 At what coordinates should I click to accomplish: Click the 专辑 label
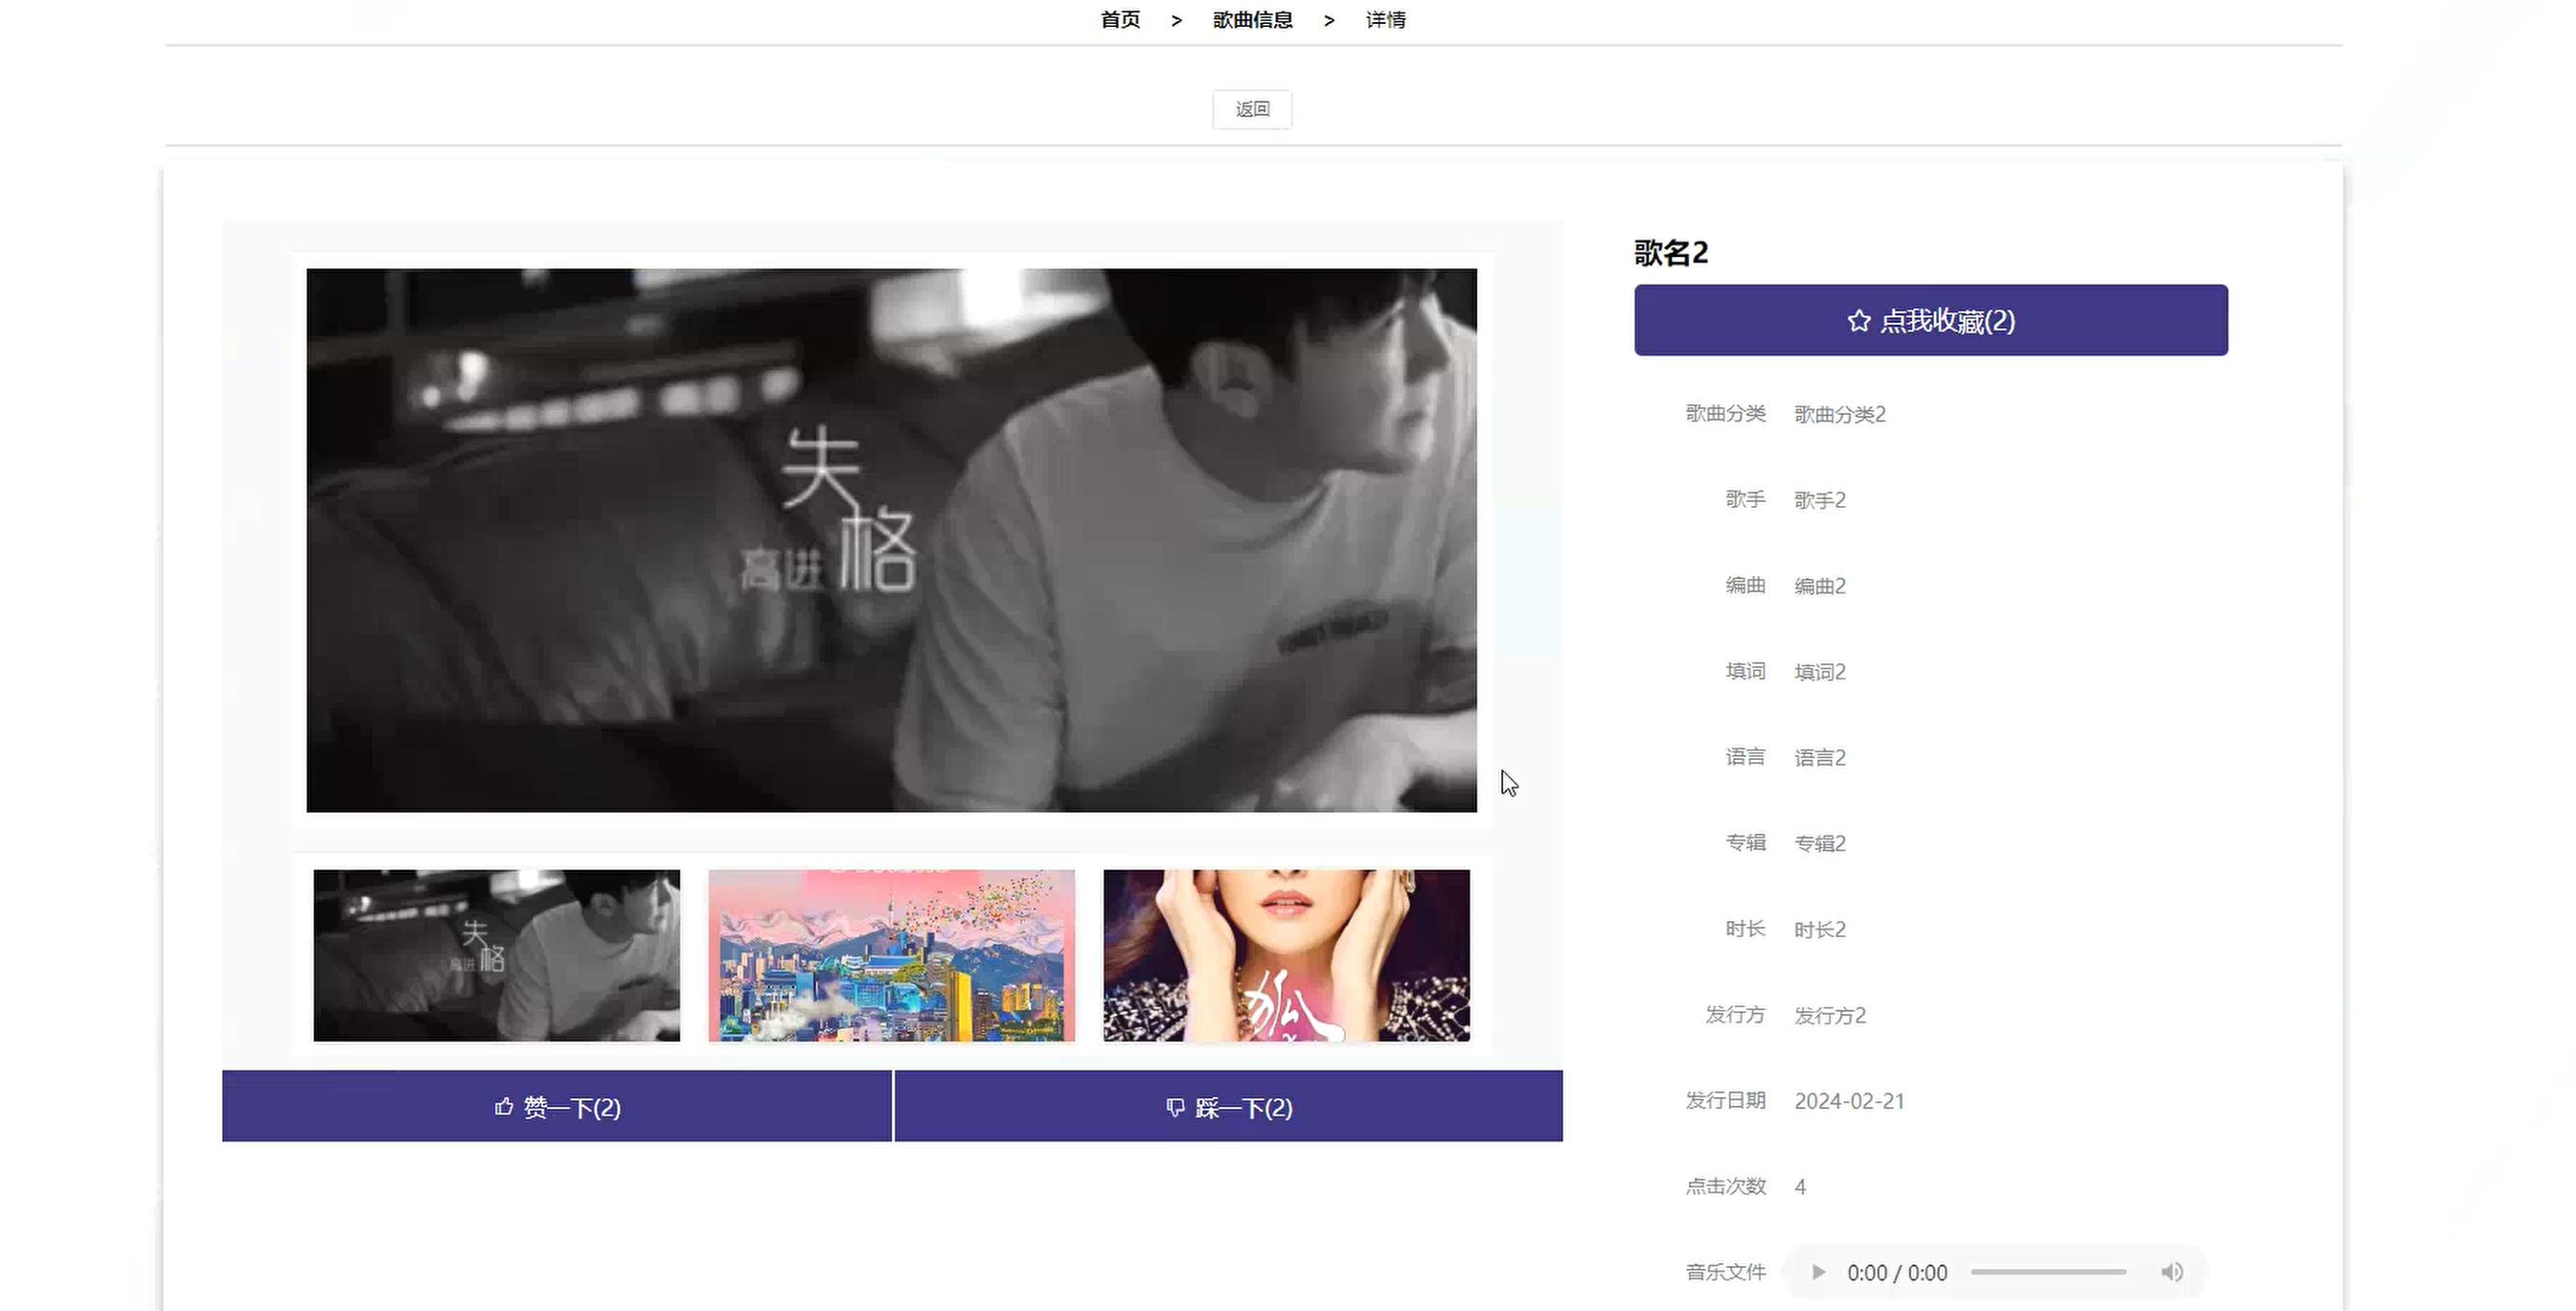point(1745,843)
